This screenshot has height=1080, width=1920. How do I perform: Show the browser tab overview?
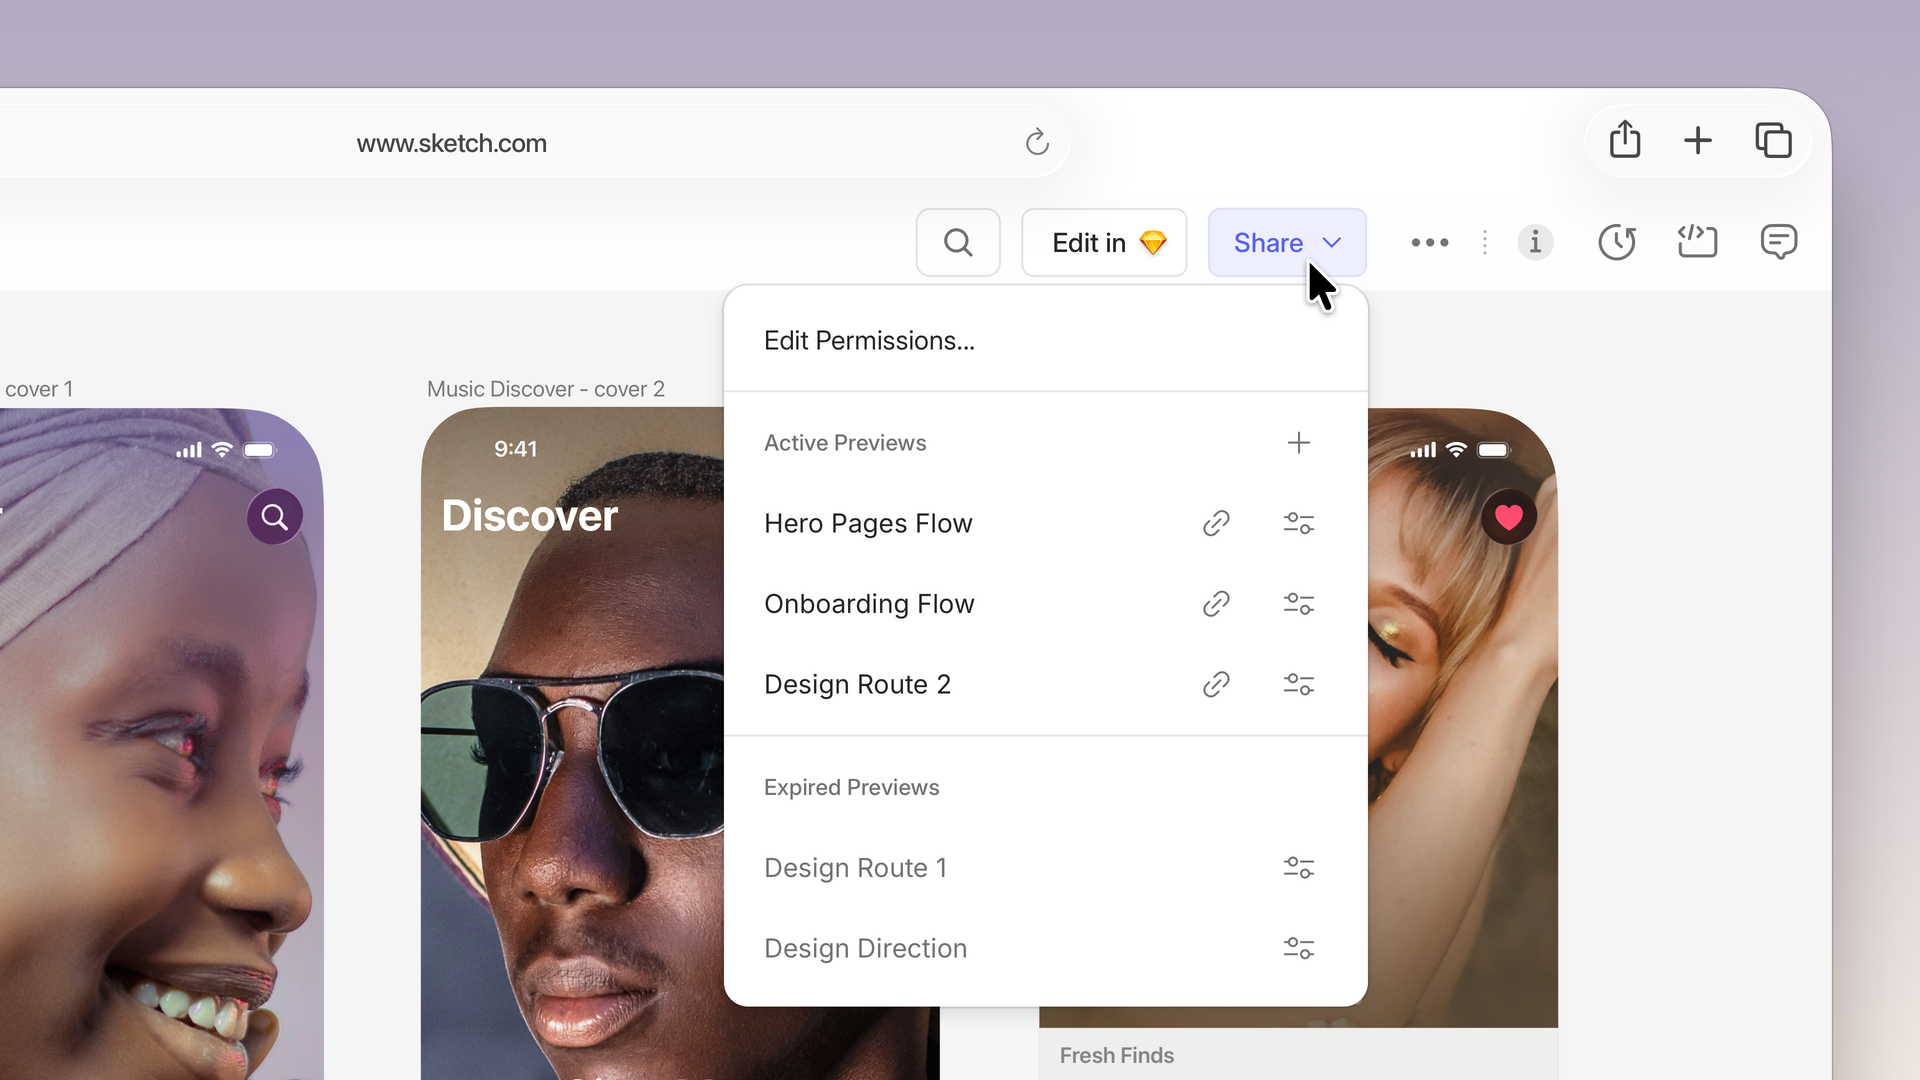click(x=1774, y=140)
